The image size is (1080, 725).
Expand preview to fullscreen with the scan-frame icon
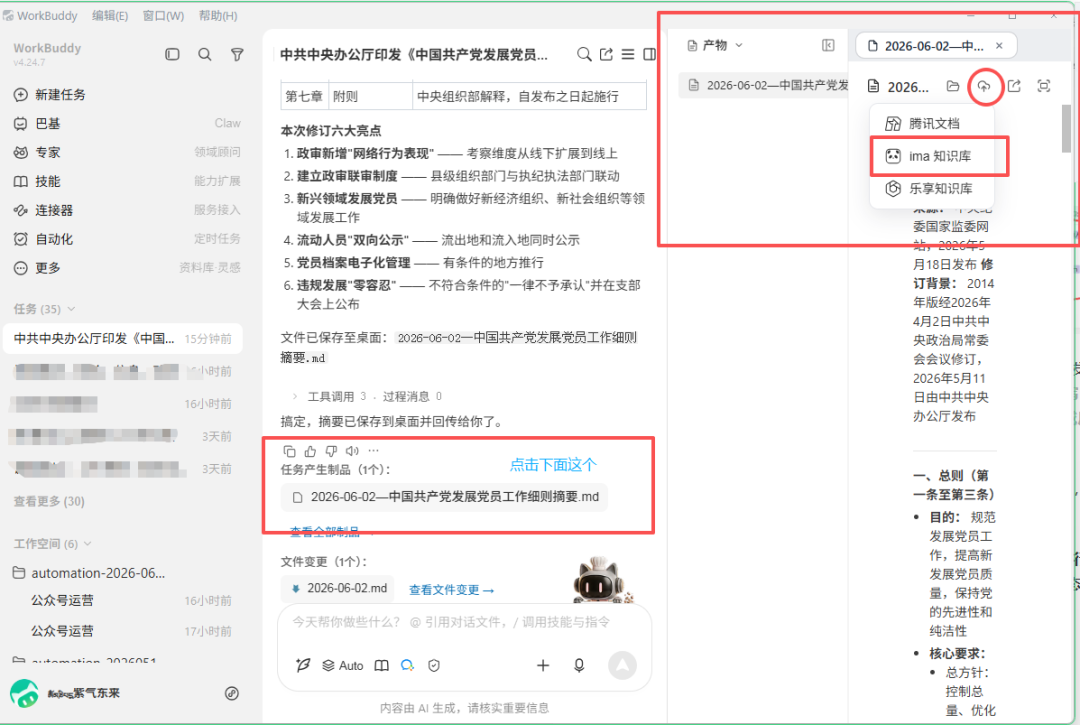click(1044, 86)
